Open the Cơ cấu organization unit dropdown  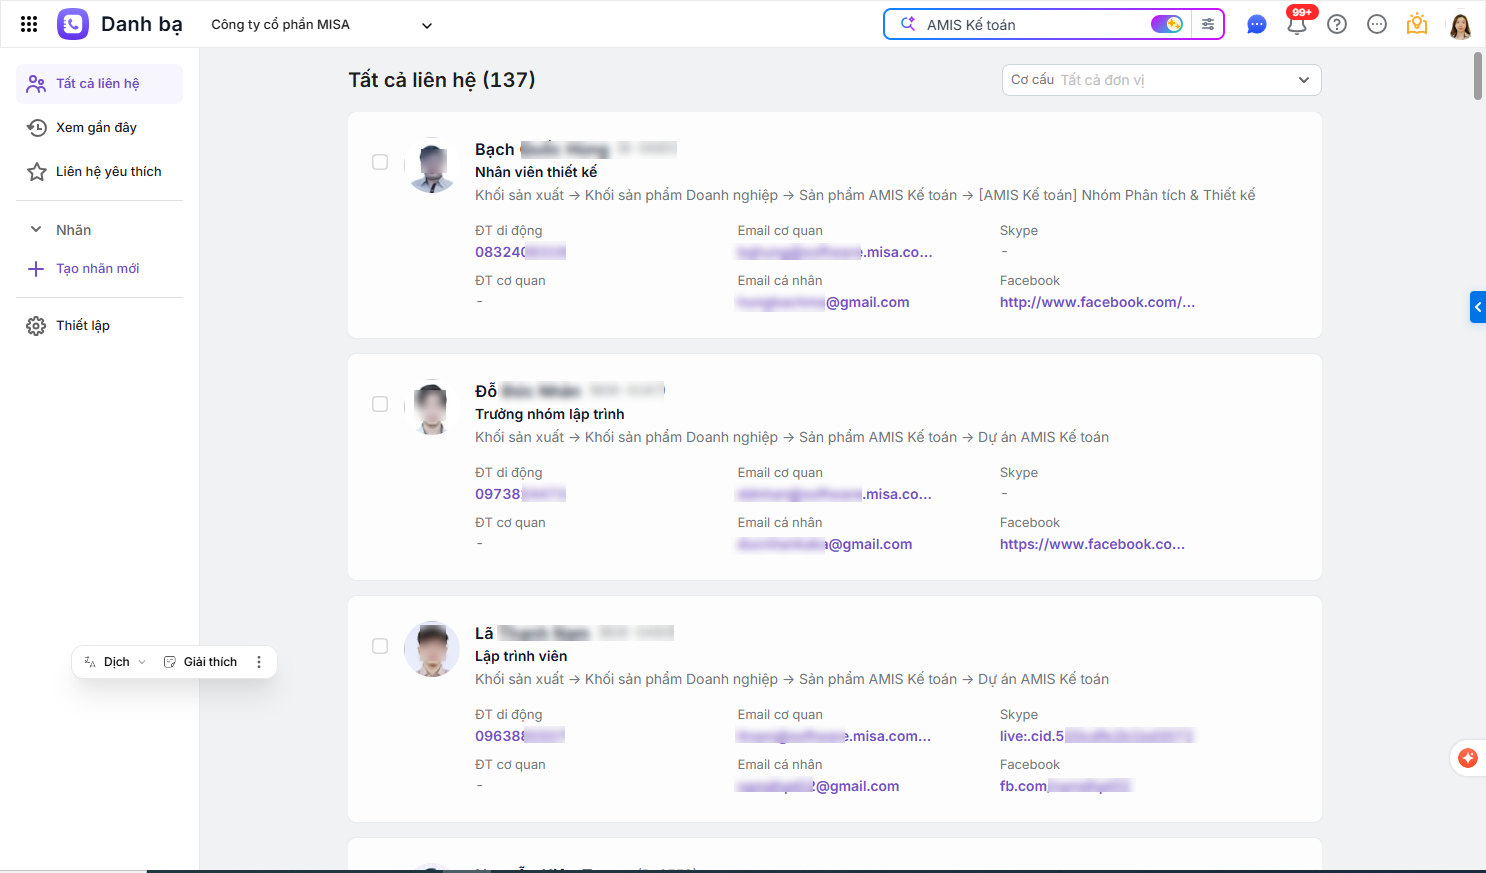[1162, 80]
